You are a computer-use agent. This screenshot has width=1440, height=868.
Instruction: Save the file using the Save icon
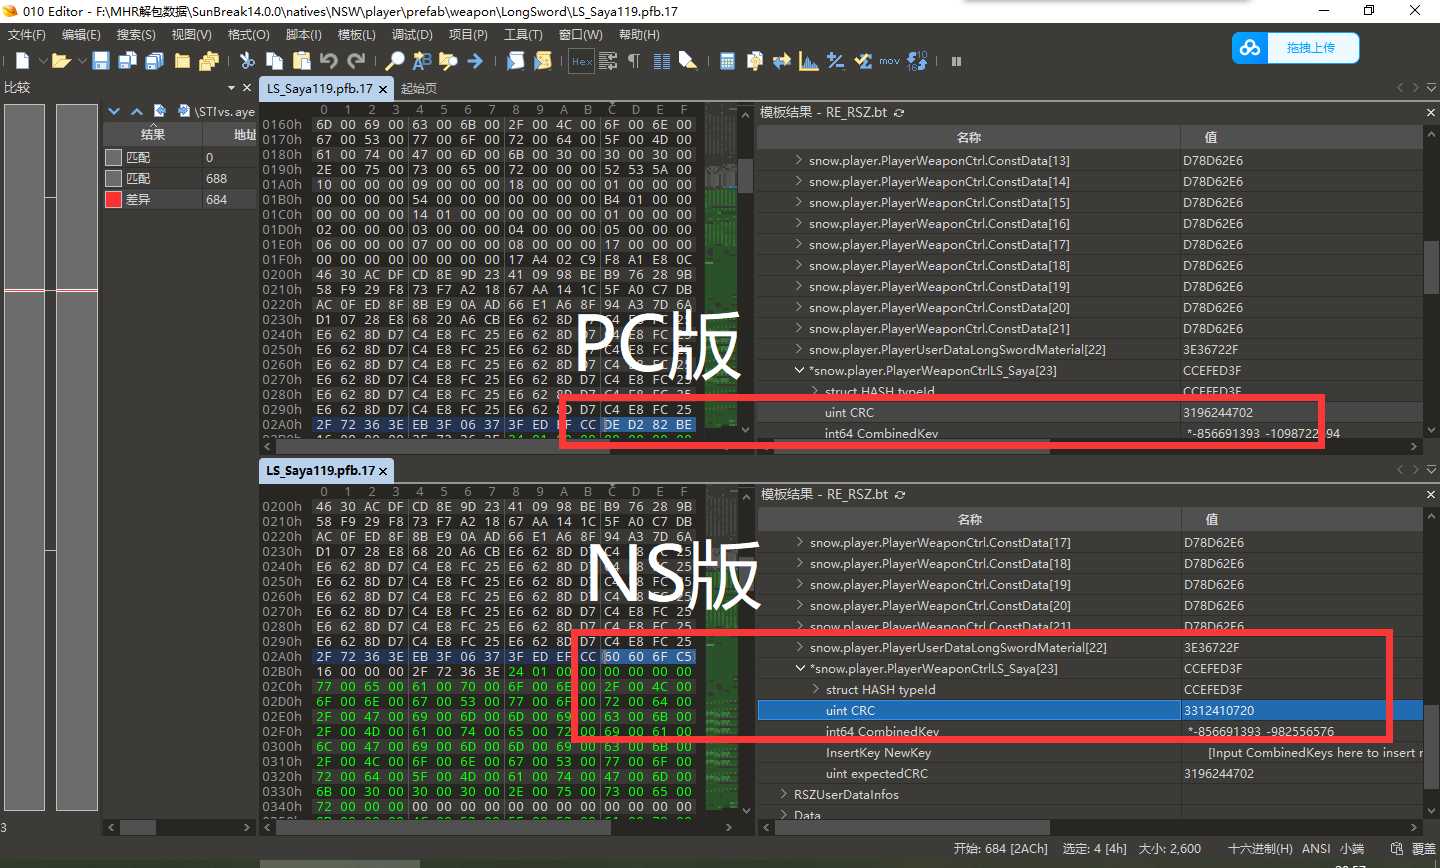click(102, 61)
